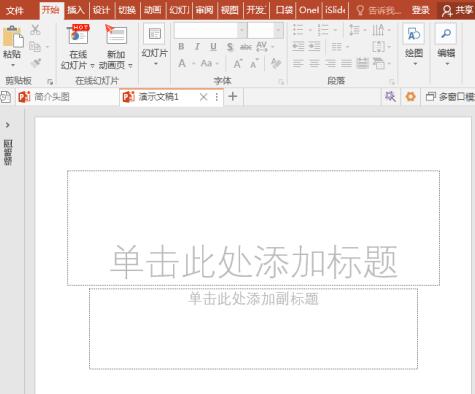Screen dimensions: 475x394
Task: Open character spacing AV dropdown
Action: (265, 47)
